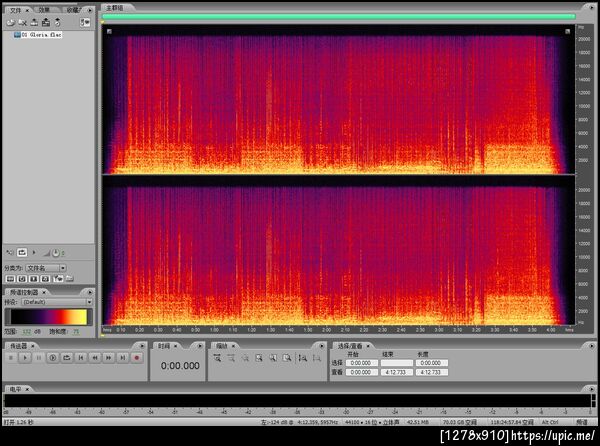Click the Fast Forward transport button

click(109, 358)
